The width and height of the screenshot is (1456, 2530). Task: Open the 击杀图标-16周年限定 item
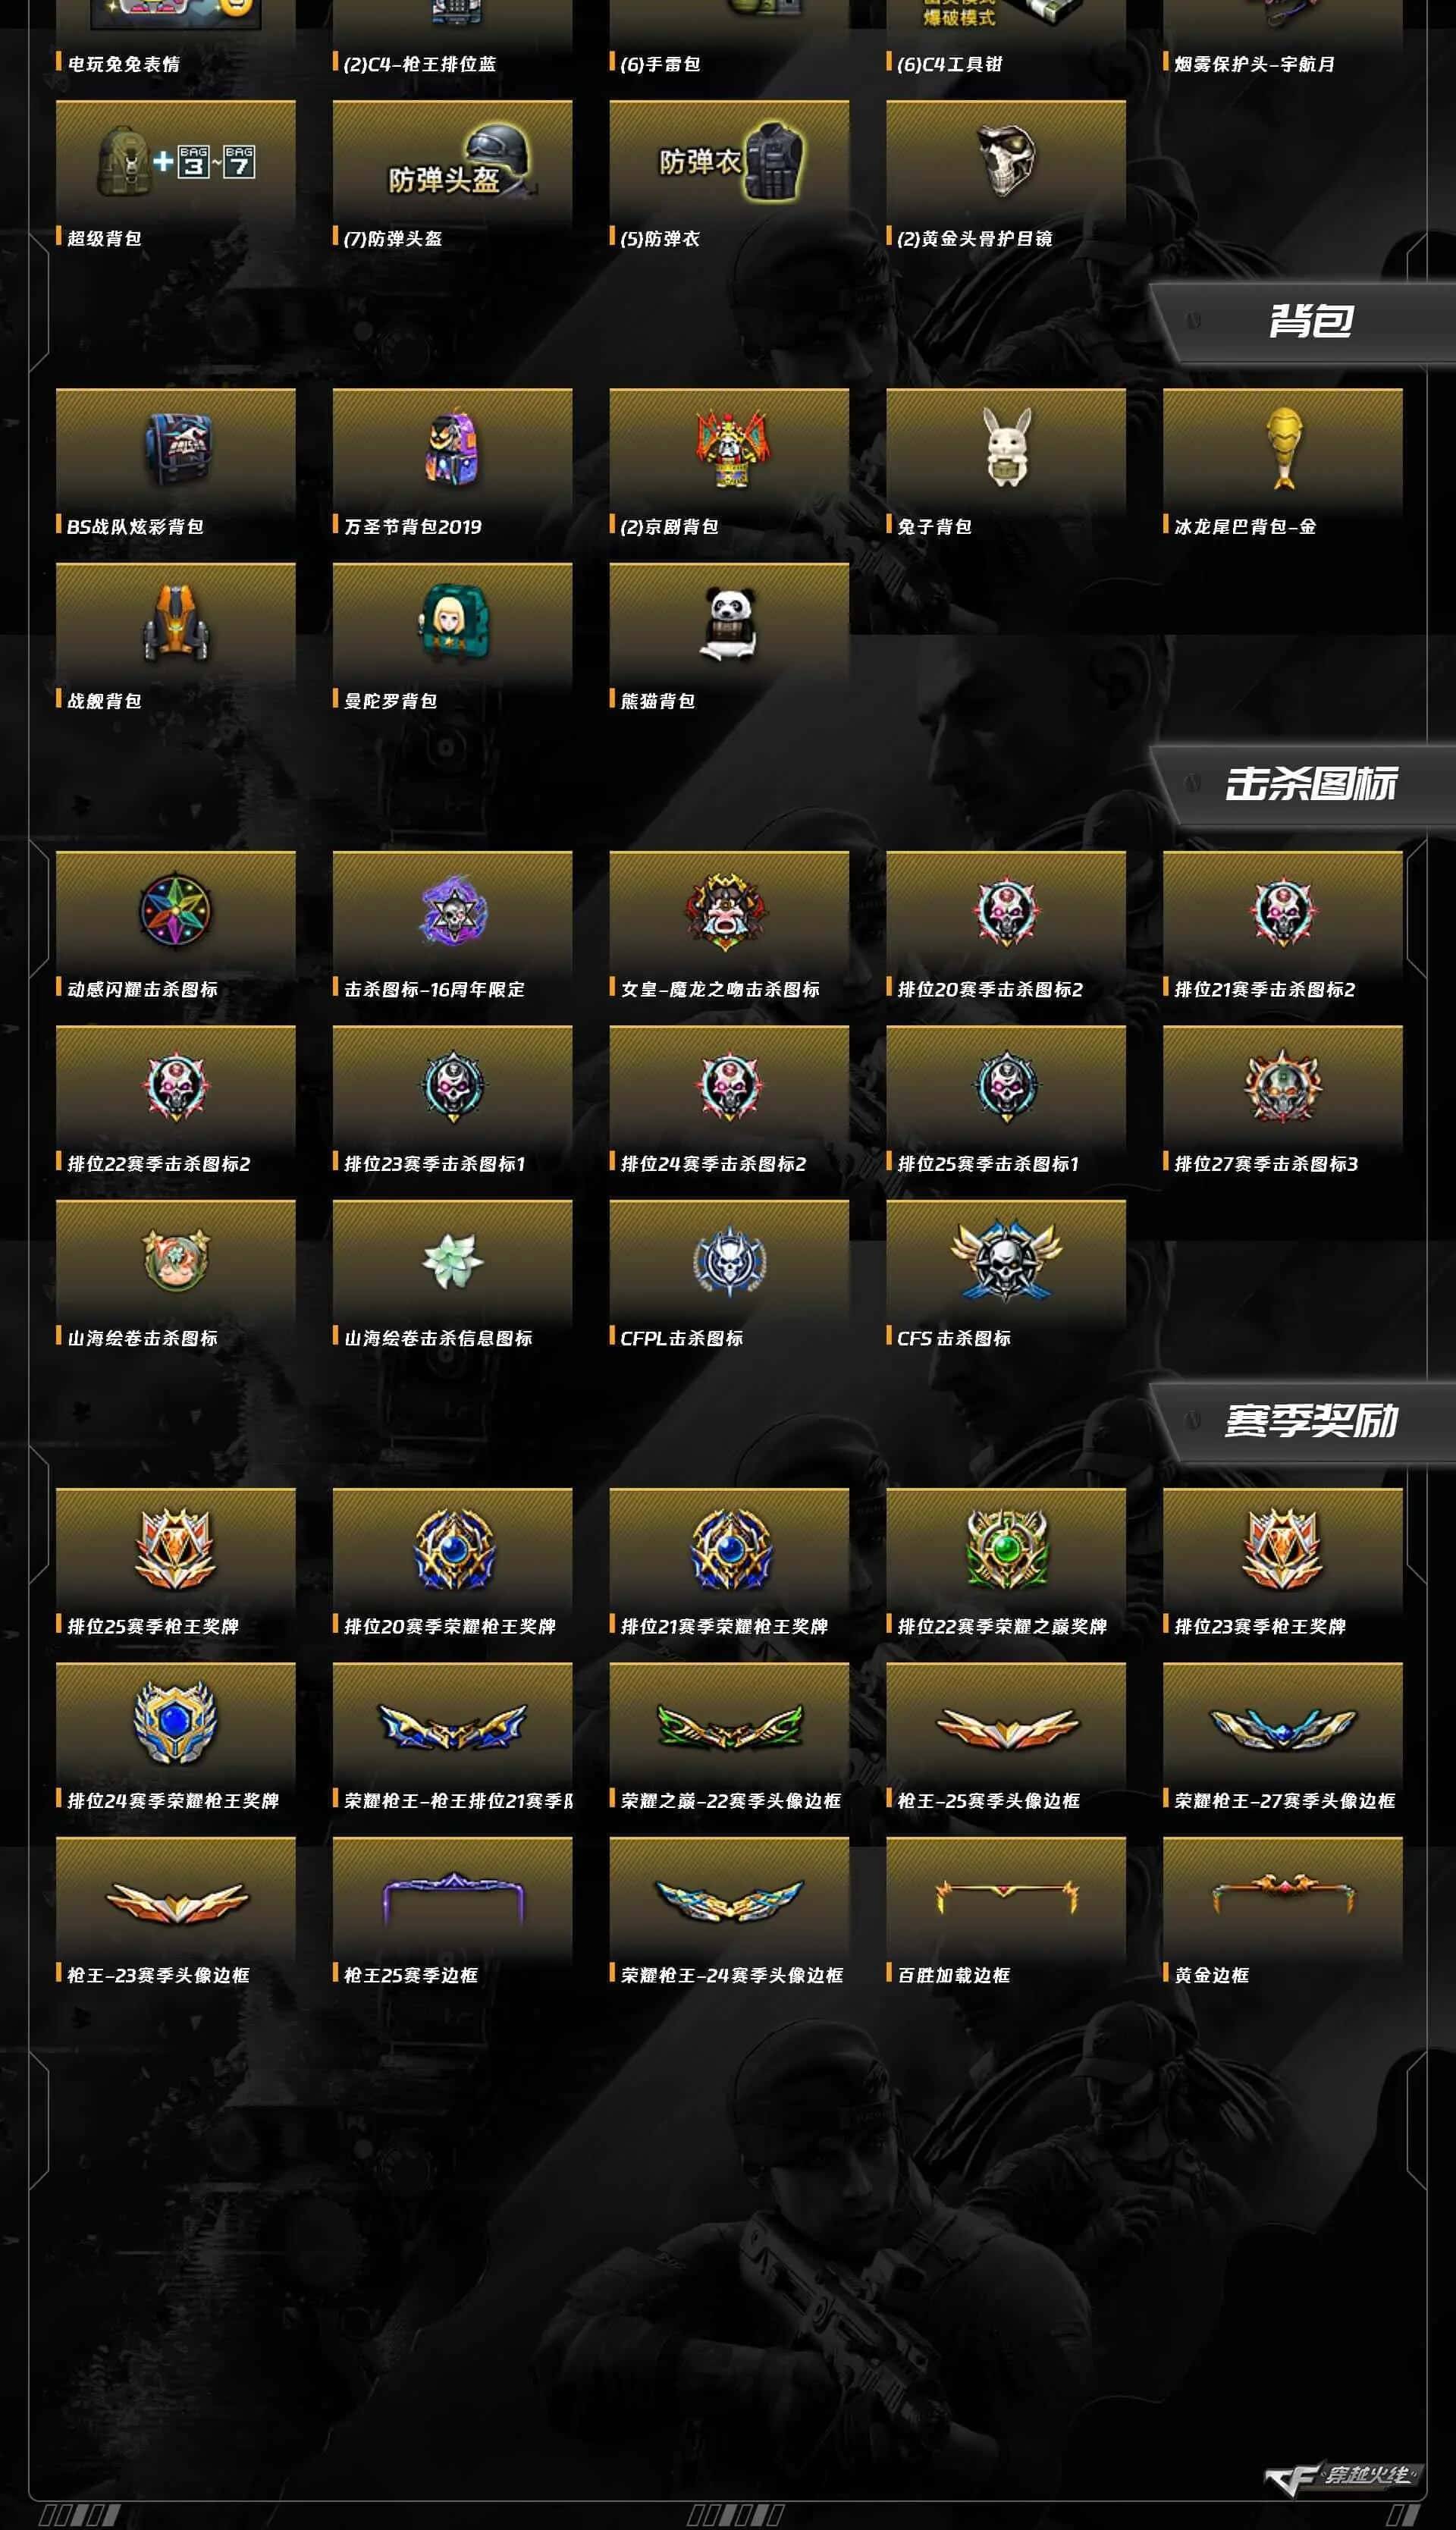point(452,910)
